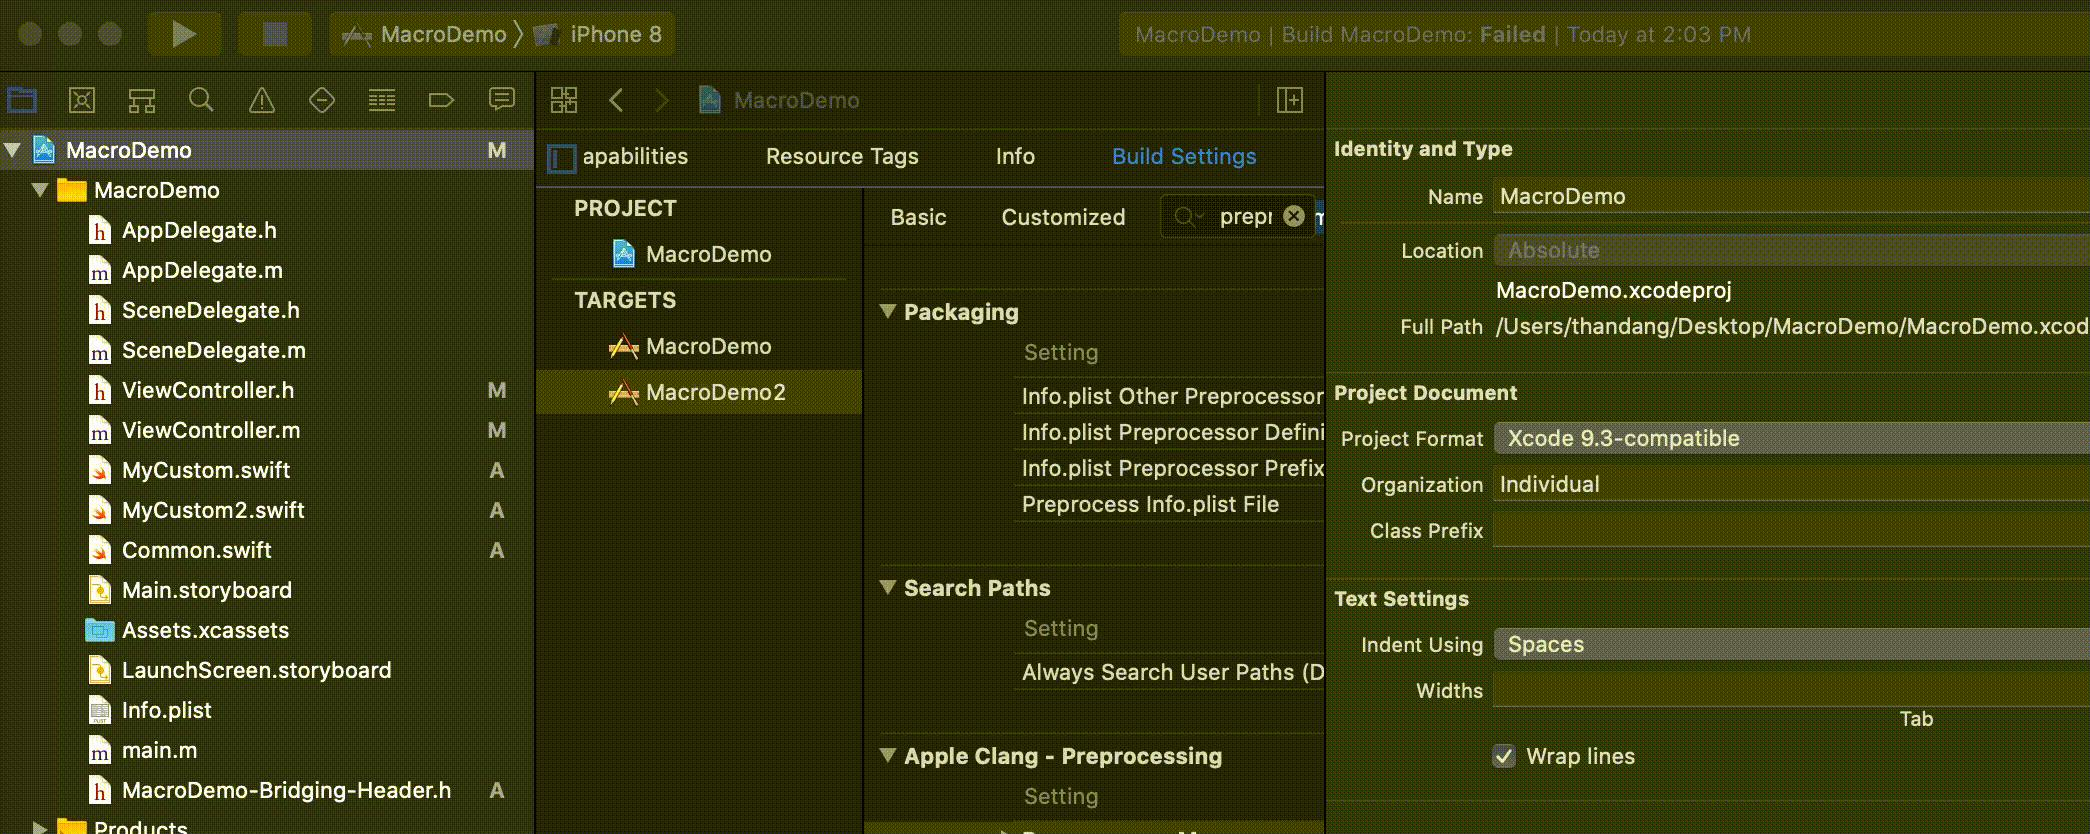Collapse the MacroDemo project root
Image resolution: width=2090 pixels, height=834 pixels.
pyautogui.click(x=13, y=150)
